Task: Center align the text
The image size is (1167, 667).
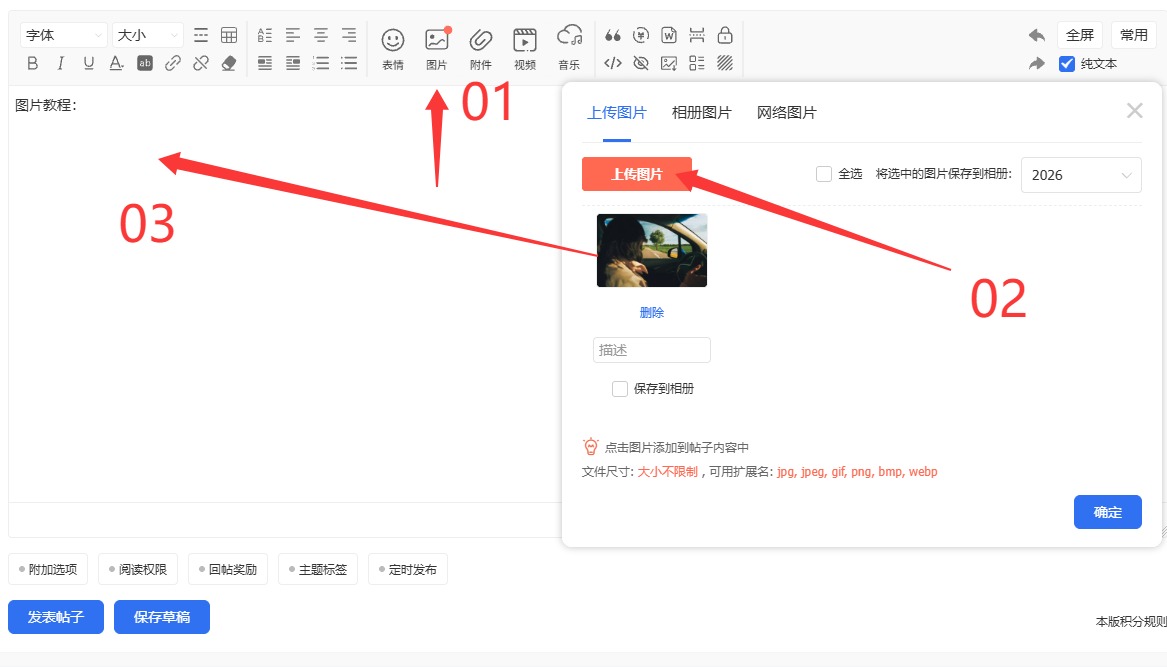Action: click(x=321, y=35)
